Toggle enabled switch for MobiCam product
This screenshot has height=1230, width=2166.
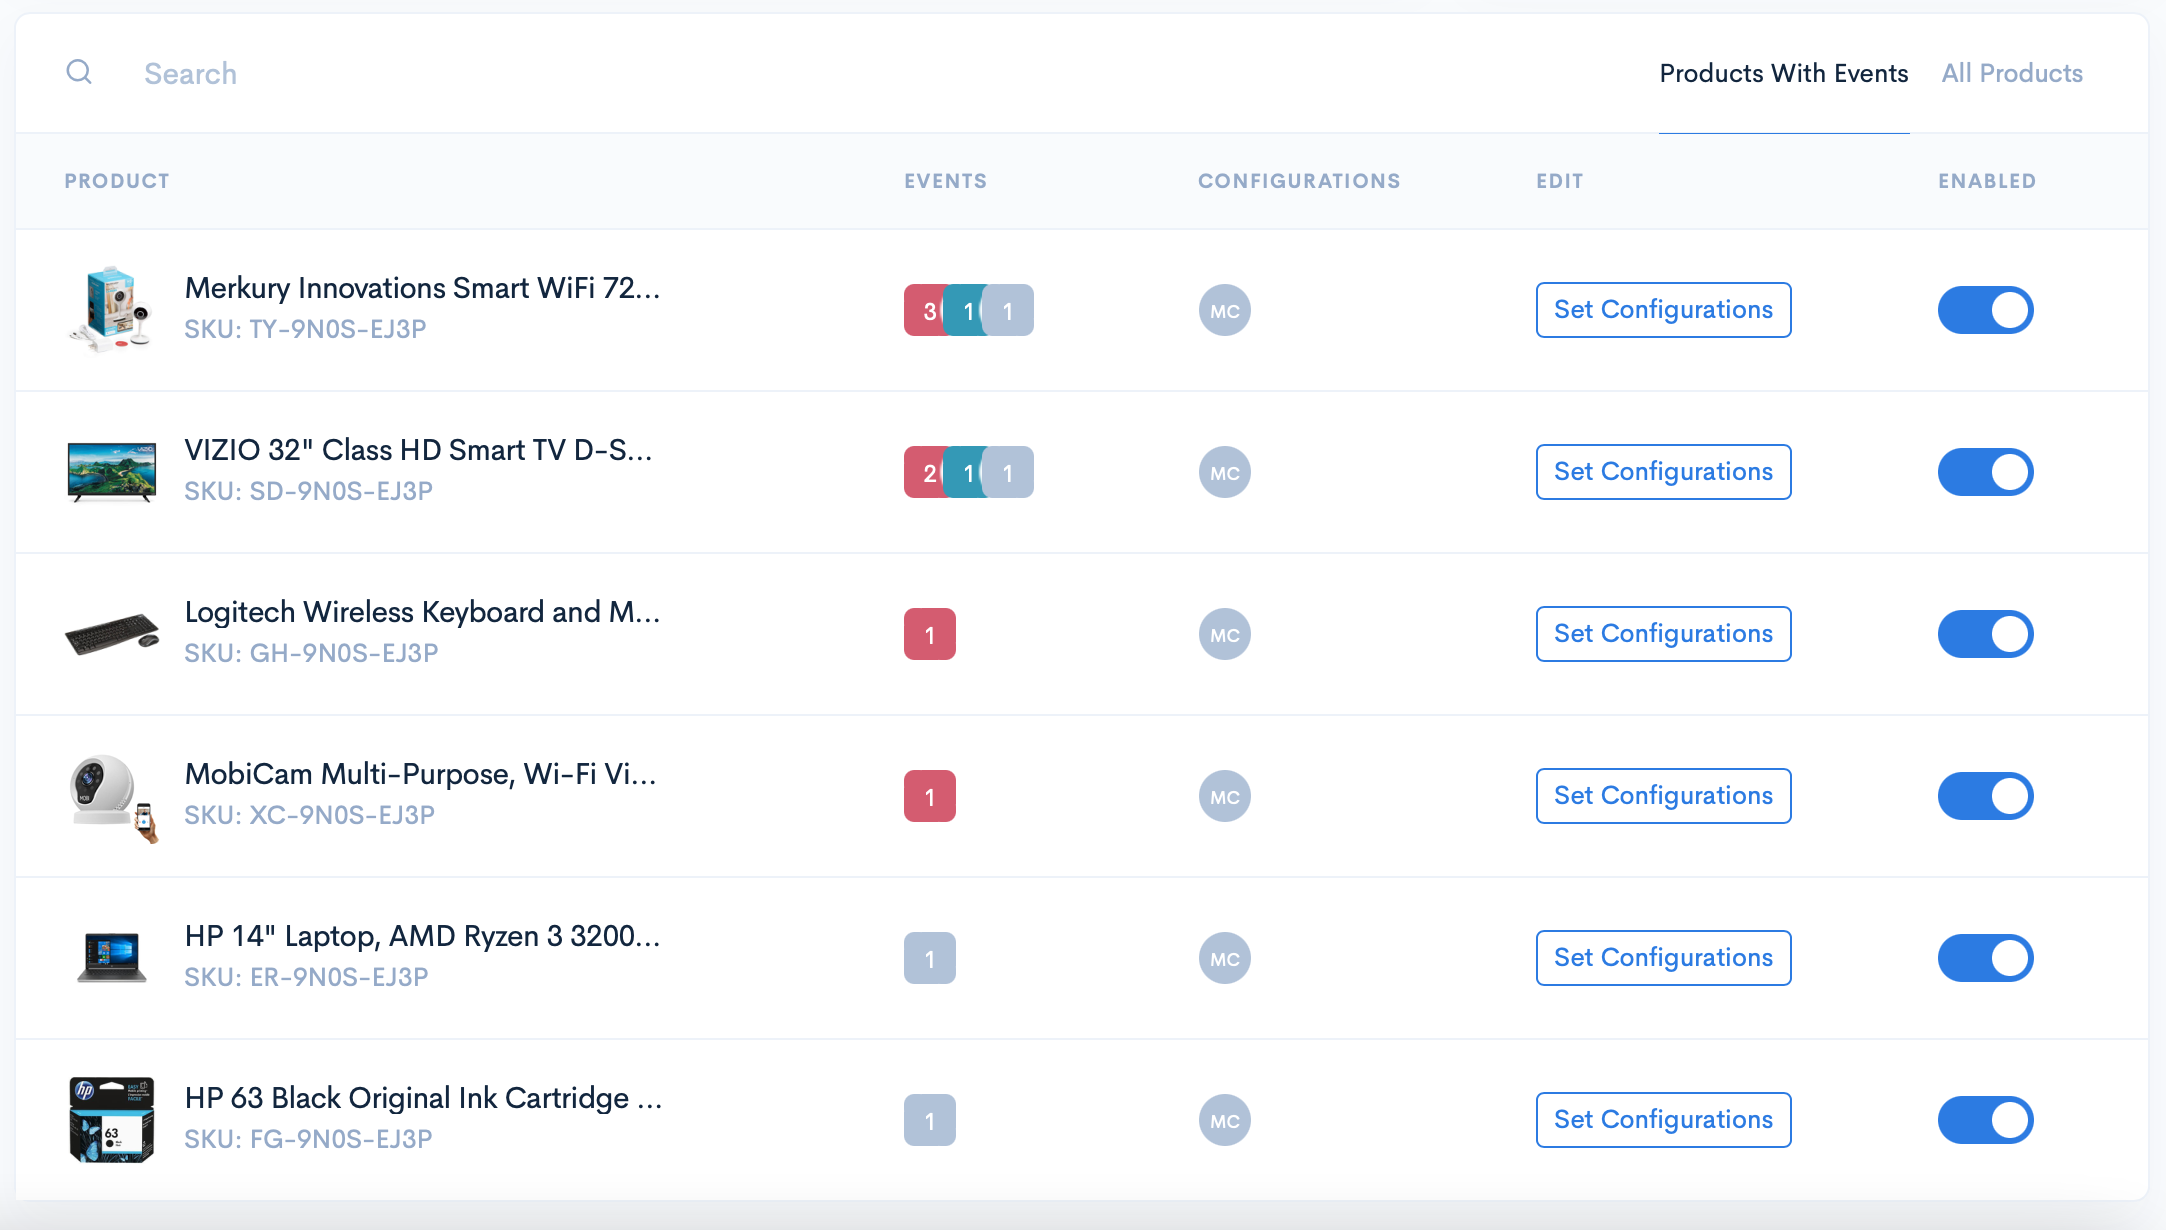(x=1985, y=796)
